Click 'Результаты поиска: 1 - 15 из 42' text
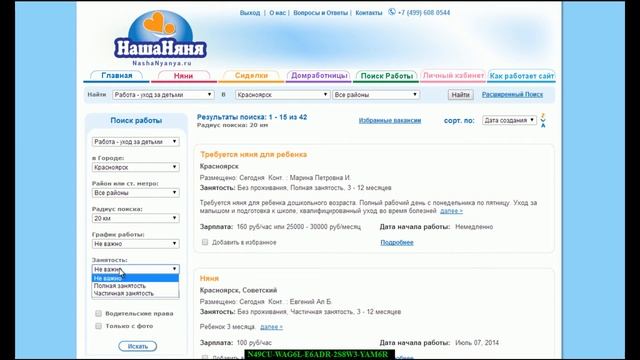This screenshot has width=640, height=360. click(252, 117)
